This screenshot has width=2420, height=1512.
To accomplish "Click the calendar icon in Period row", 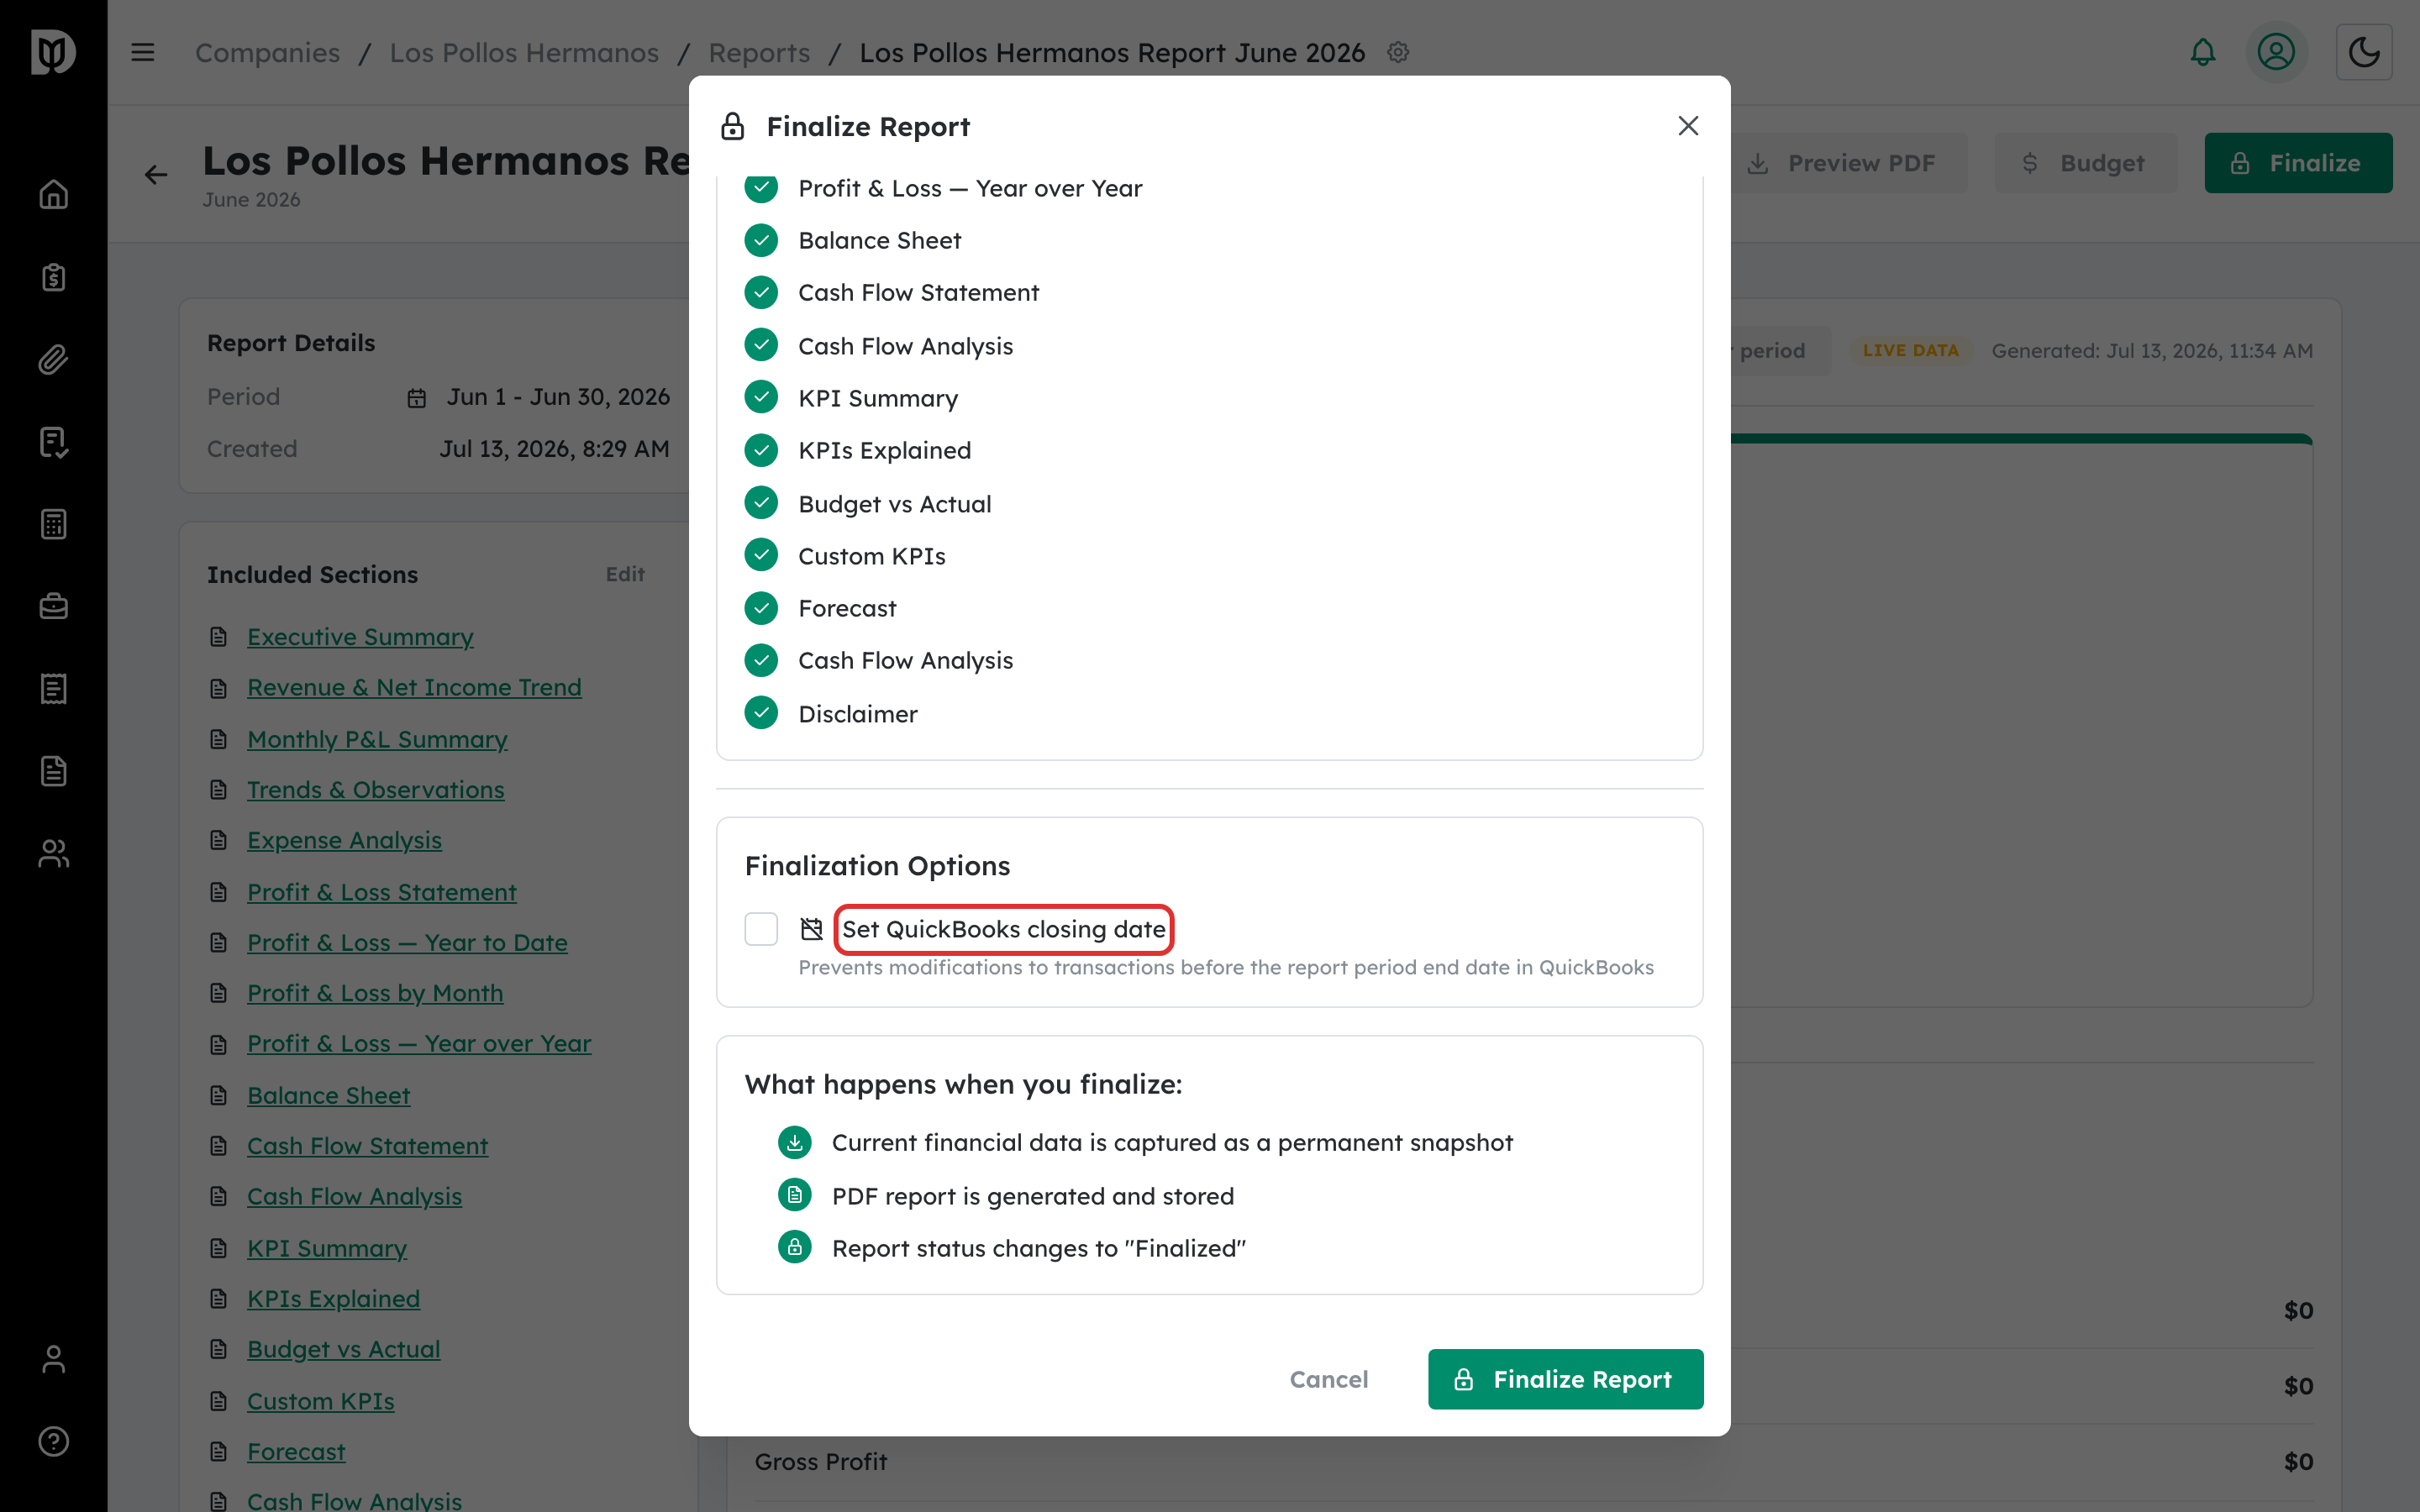I will (x=417, y=398).
